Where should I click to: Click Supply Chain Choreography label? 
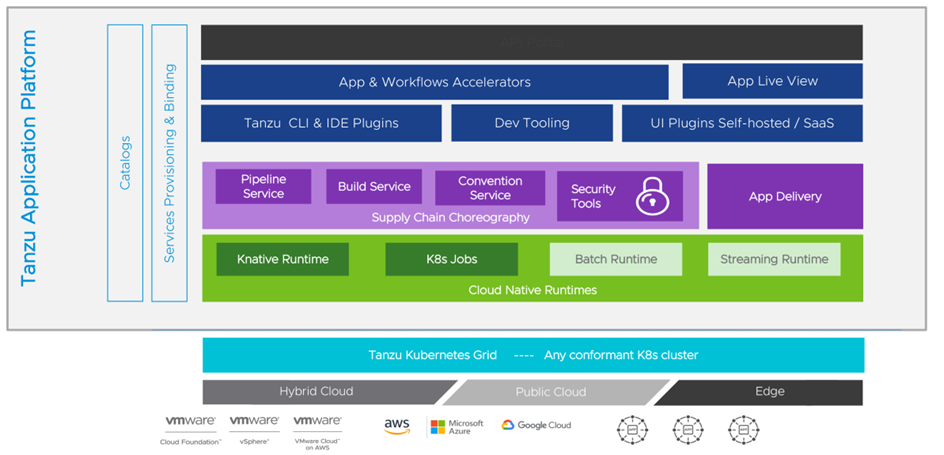(450, 217)
